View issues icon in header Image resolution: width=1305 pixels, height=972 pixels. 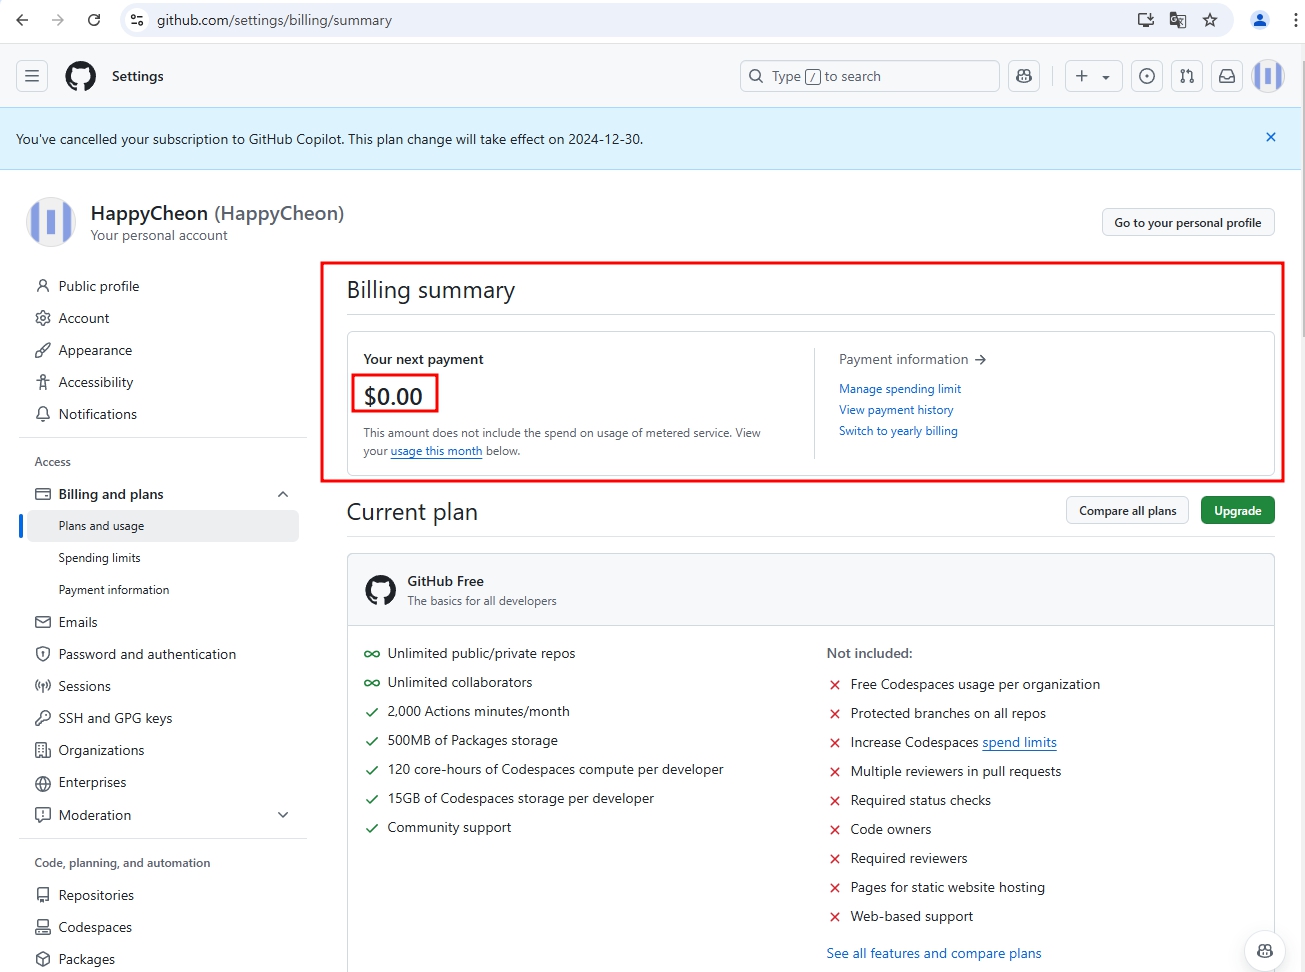click(1147, 76)
